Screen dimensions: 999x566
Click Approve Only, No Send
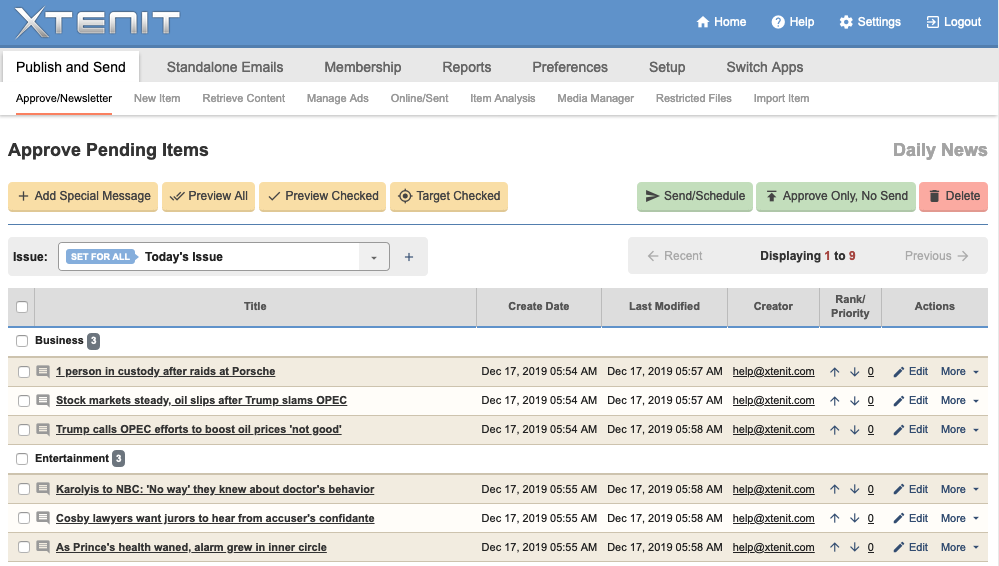coord(836,196)
